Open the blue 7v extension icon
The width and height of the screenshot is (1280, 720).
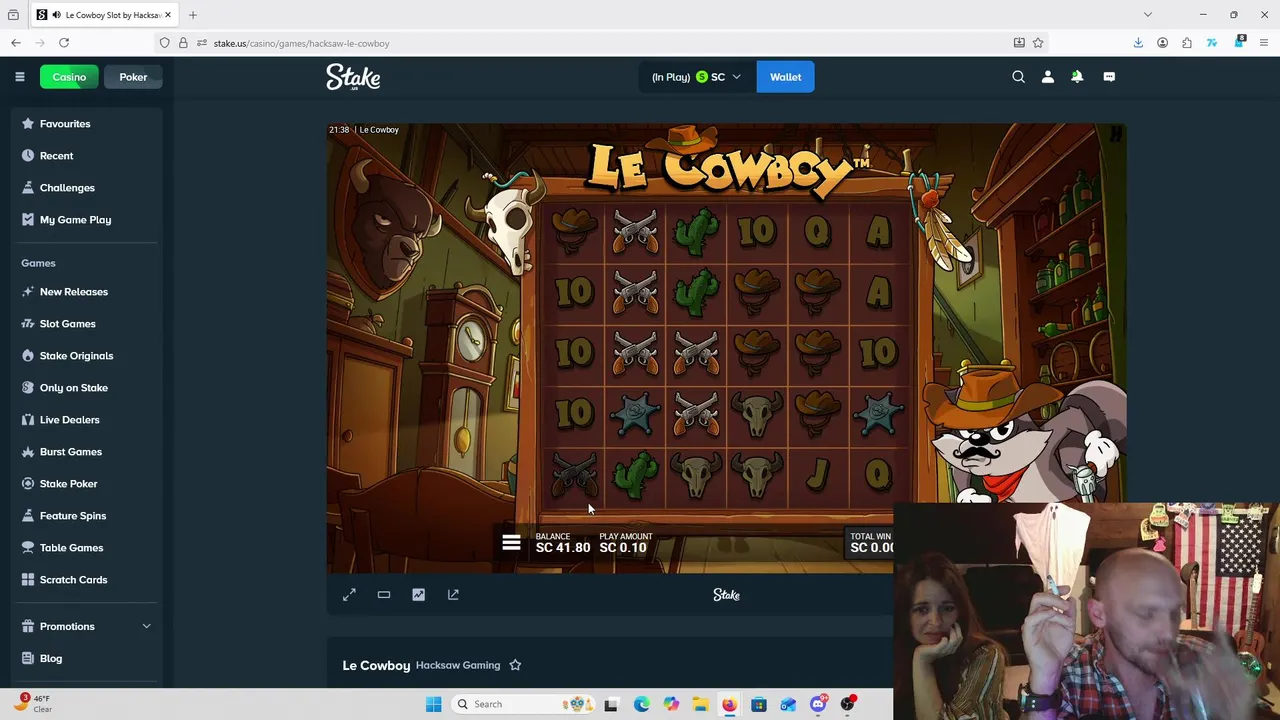click(1212, 43)
